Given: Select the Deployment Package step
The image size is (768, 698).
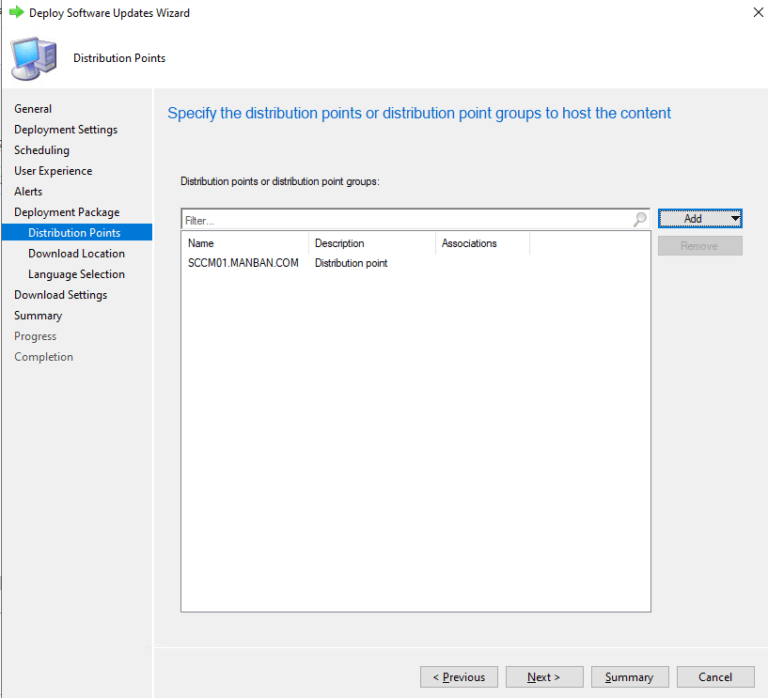Looking at the screenshot, I should (67, 212).
